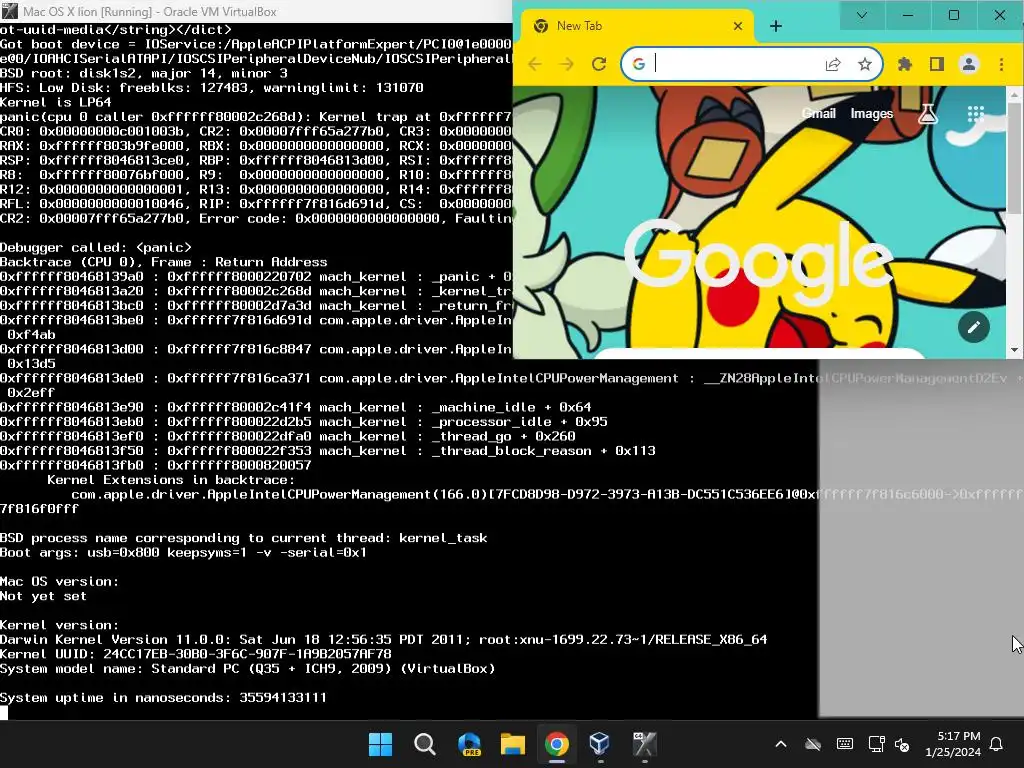Click the "System model name" line
This screenshot has width=1024, height=768.
(x=248, y=669)
